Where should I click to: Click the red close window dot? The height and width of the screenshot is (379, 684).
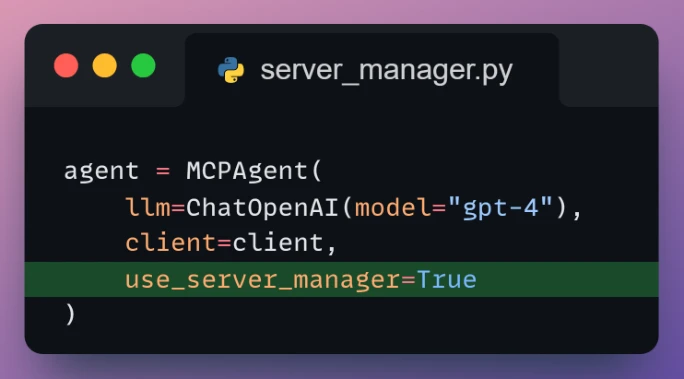pos(66,65)
